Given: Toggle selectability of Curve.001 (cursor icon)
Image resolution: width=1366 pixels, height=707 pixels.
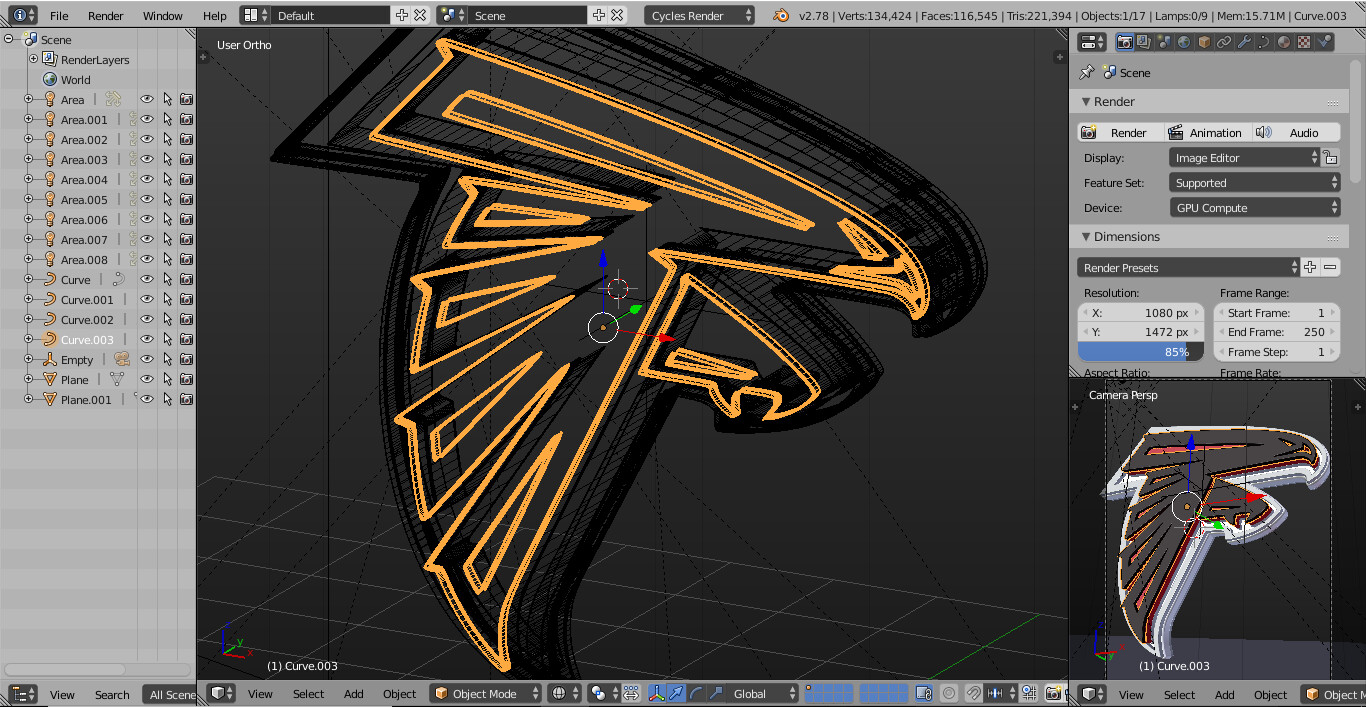Looking at the screenshot, I should pos(167,299).
